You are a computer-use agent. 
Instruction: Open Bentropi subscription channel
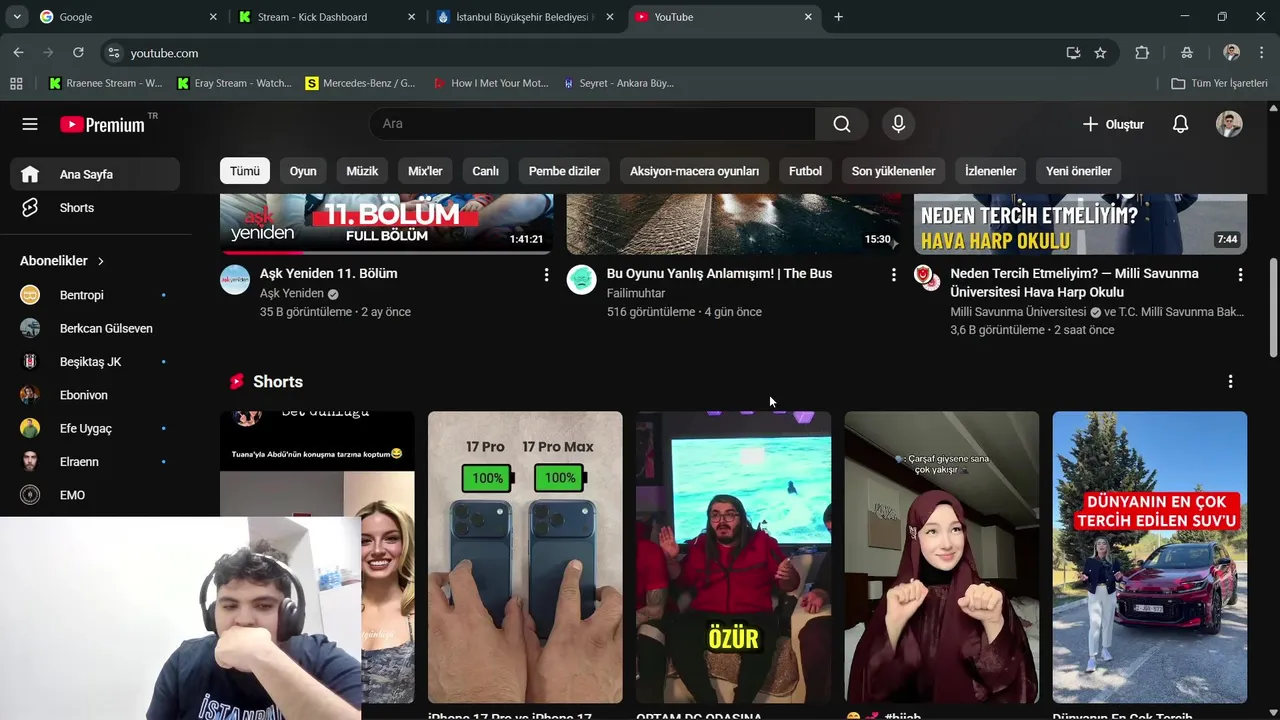96,295
